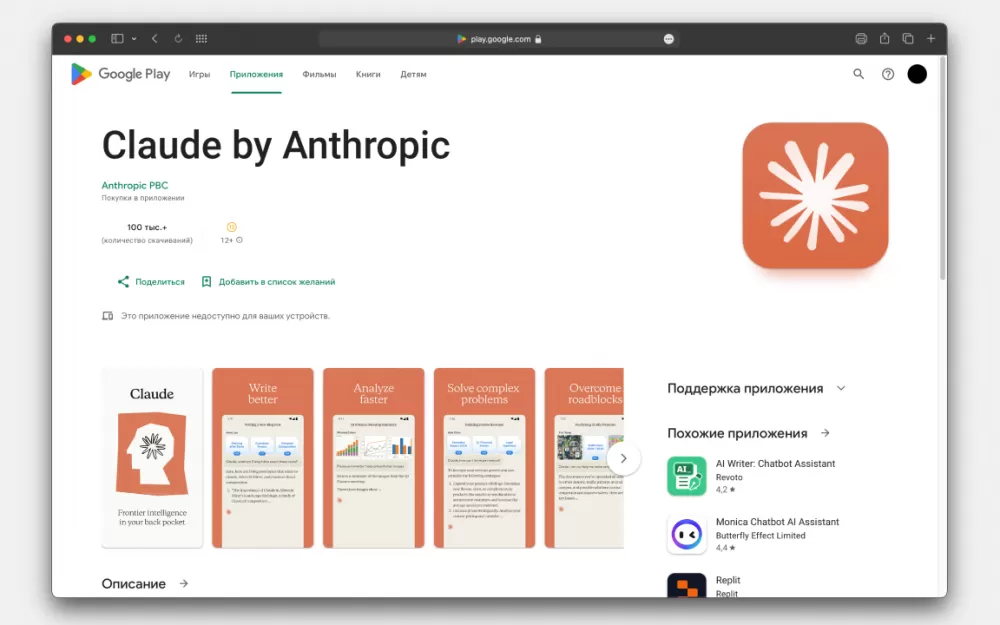Click the Claude app icon

click(x=815, y=195)
